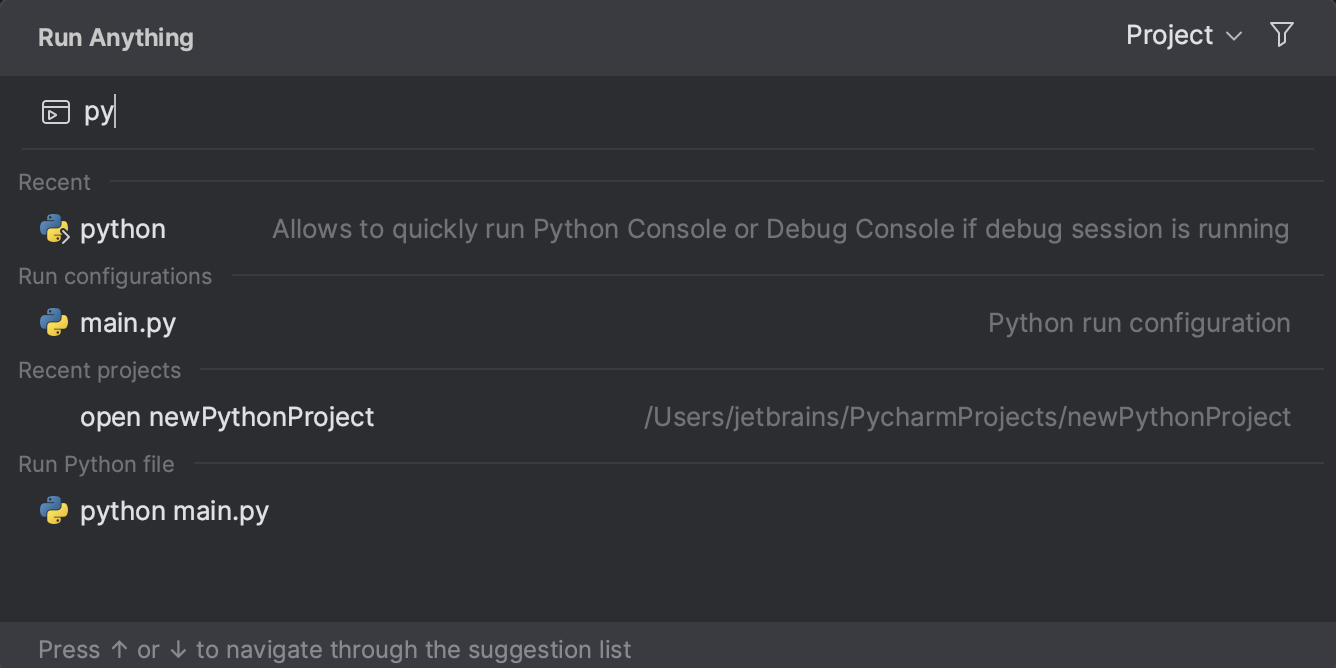This screenshot has height=668, width=1336.
Task: Click the newPythonProject path text
Action: (x=968, y=416)
